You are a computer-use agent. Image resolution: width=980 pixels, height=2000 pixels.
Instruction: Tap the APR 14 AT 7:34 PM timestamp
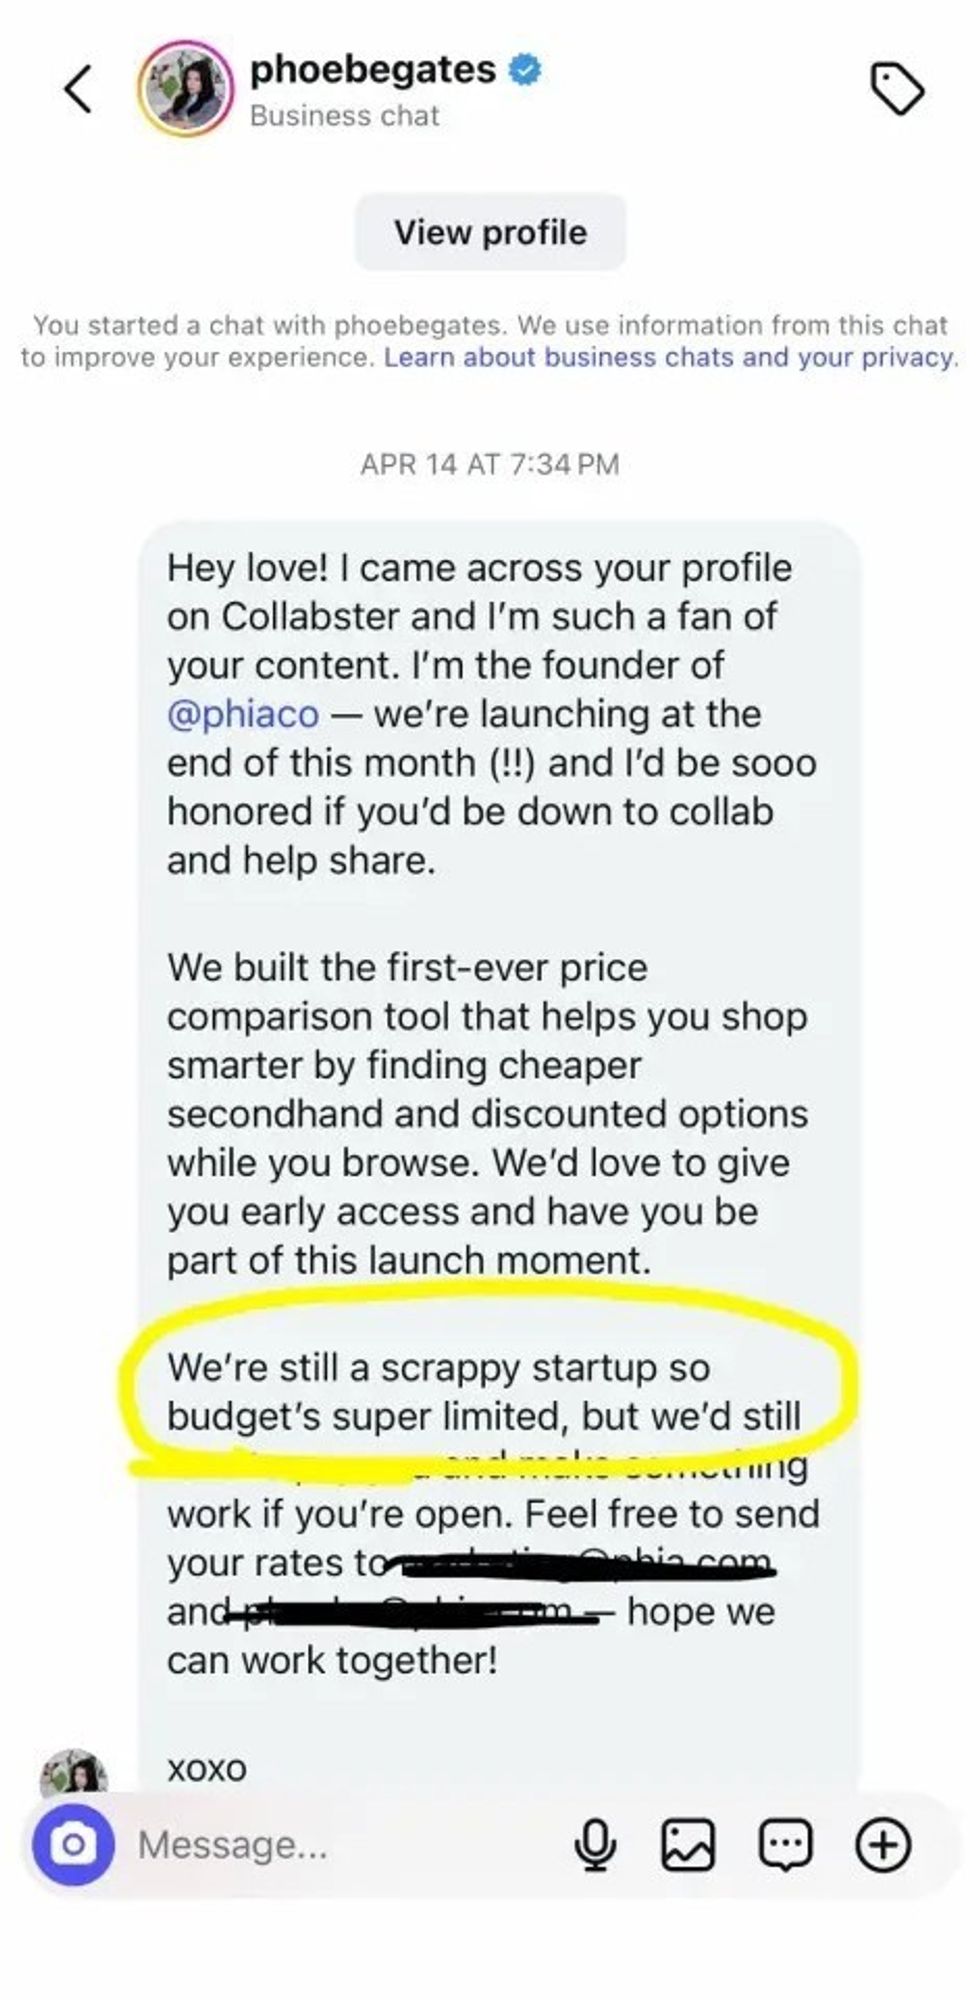[x=490, y=464]
